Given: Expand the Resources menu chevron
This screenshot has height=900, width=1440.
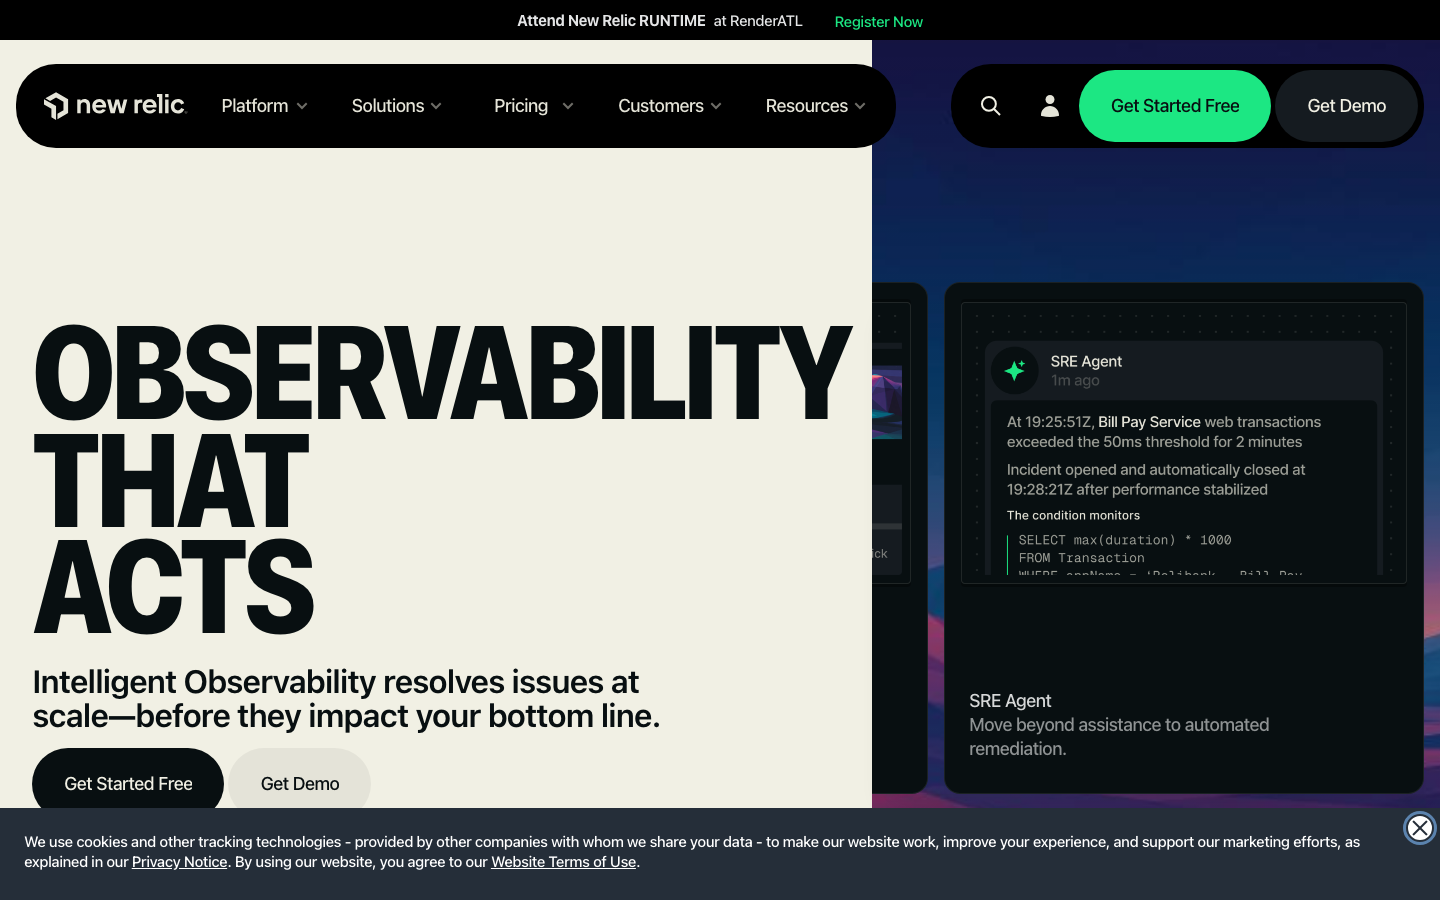Looking at the screenshot, I should [x=860, y=106].
